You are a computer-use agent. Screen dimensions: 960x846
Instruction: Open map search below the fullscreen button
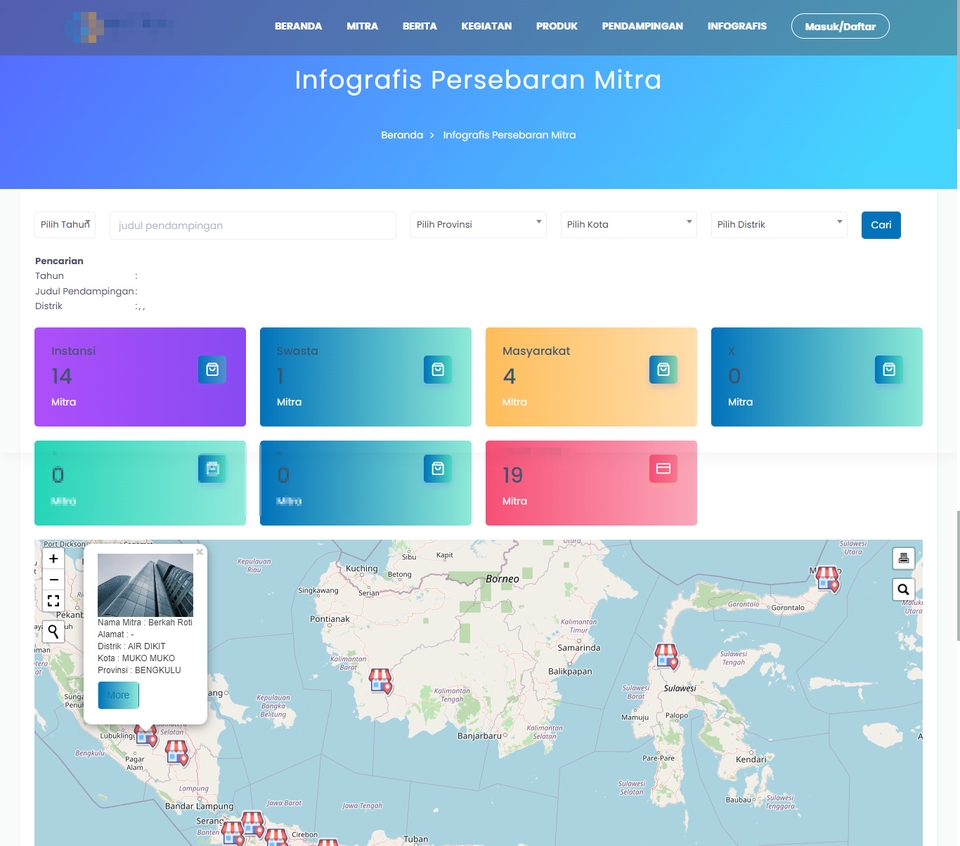pyautogui.click(x=53, y=631)
